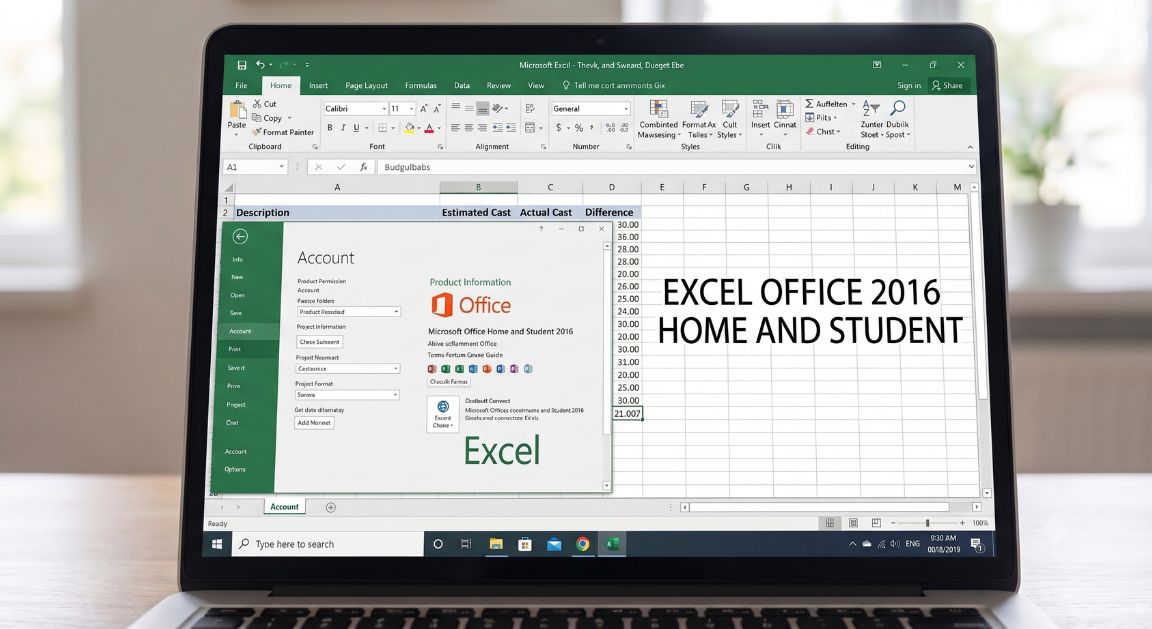Click the Undo arrow in title bar
The image size is (1152, 629).
tap(259, 65)
